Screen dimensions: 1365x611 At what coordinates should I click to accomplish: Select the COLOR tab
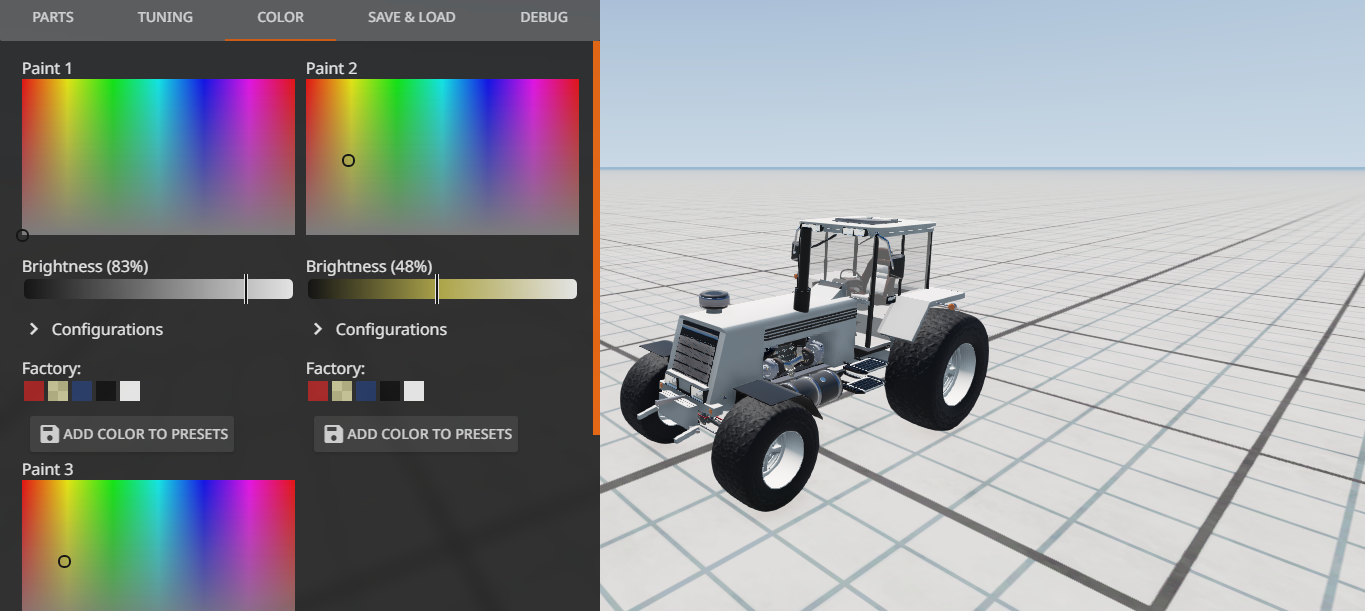(280, 17)
